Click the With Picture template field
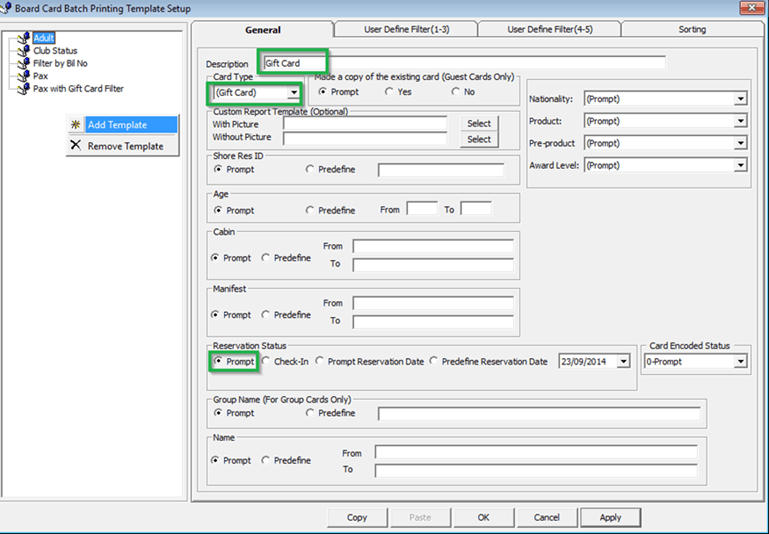The width and height of the screenshot is (769, 534). (x=365, y=124)
